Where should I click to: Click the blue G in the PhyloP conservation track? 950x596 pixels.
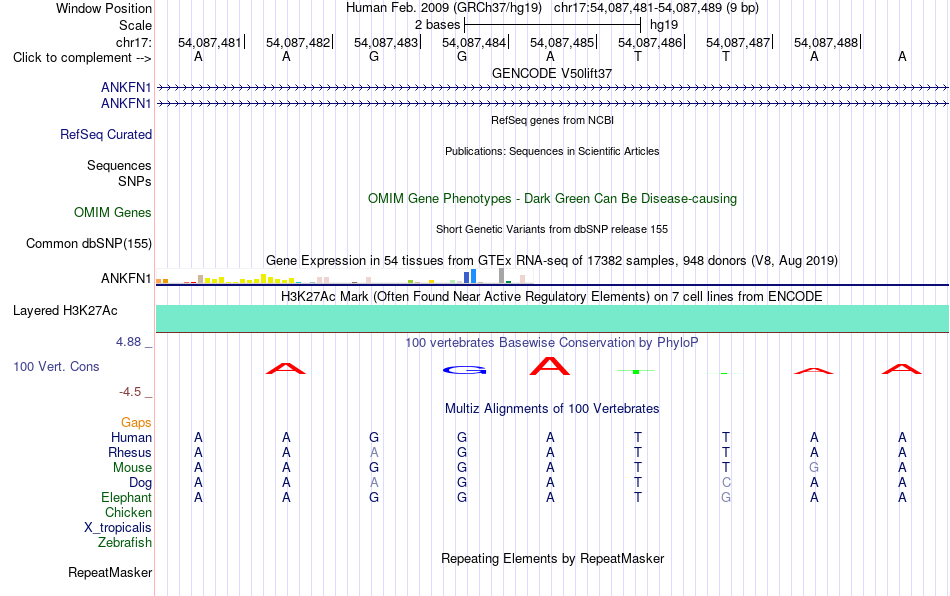[x=465, y=370]
